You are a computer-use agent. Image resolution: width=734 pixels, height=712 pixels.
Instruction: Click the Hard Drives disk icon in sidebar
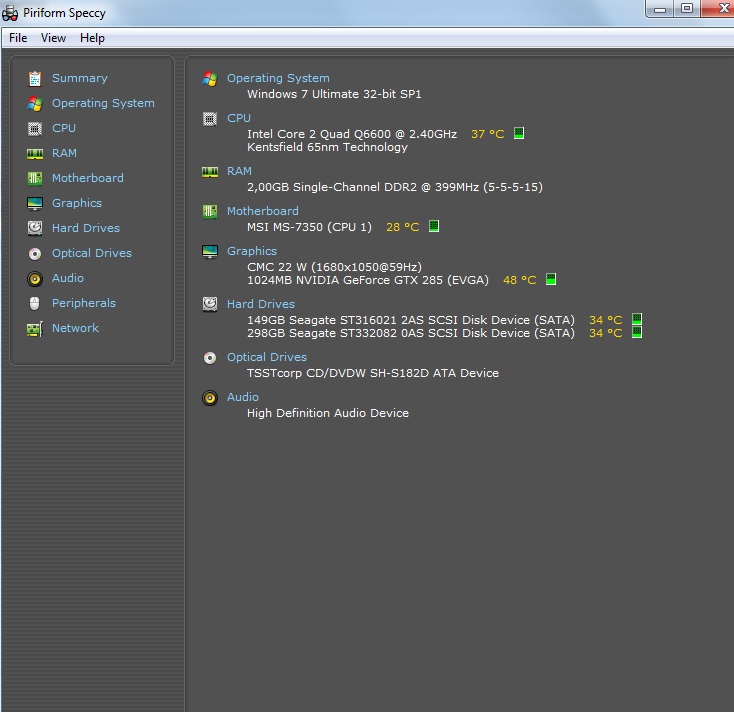coord(35,228)
